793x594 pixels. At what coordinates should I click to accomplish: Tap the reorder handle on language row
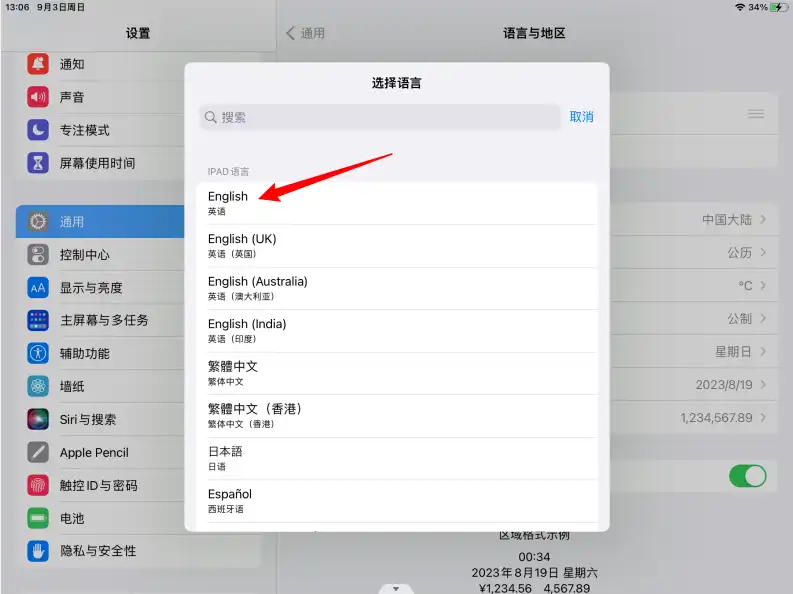[x=756, y=114]
